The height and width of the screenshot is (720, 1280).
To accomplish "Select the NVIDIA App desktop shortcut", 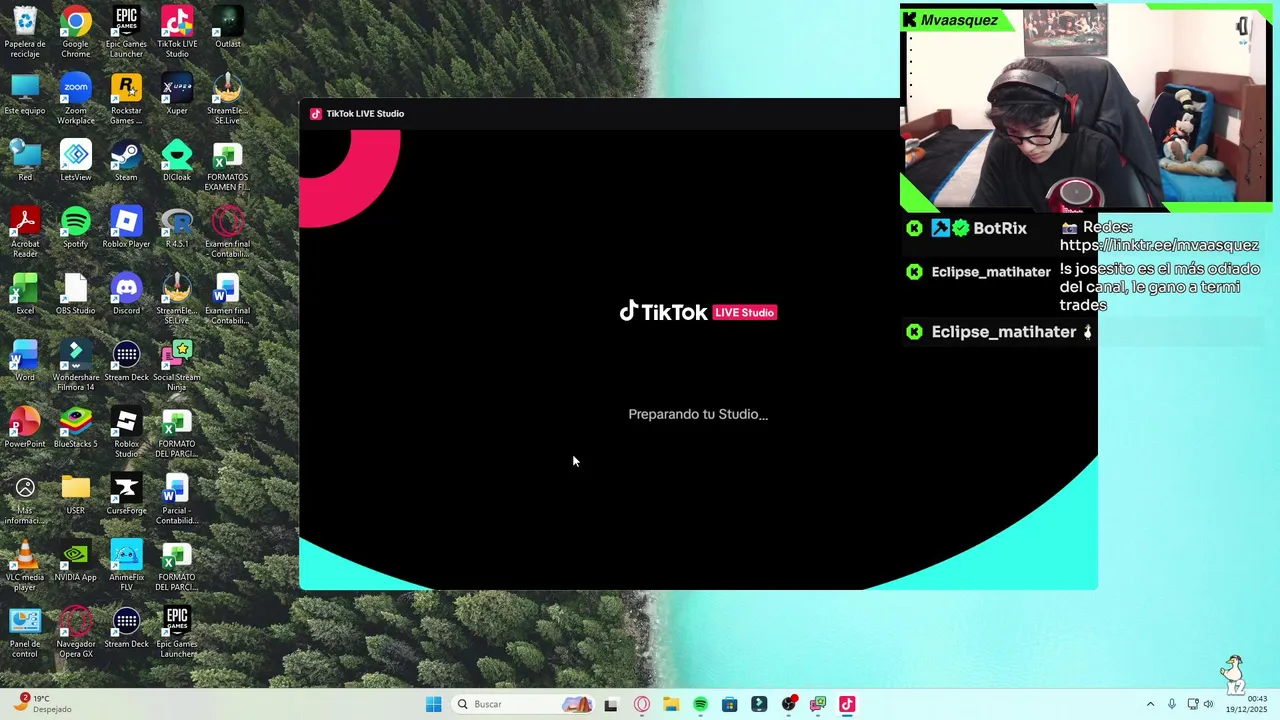I will [x=75, y=561].
